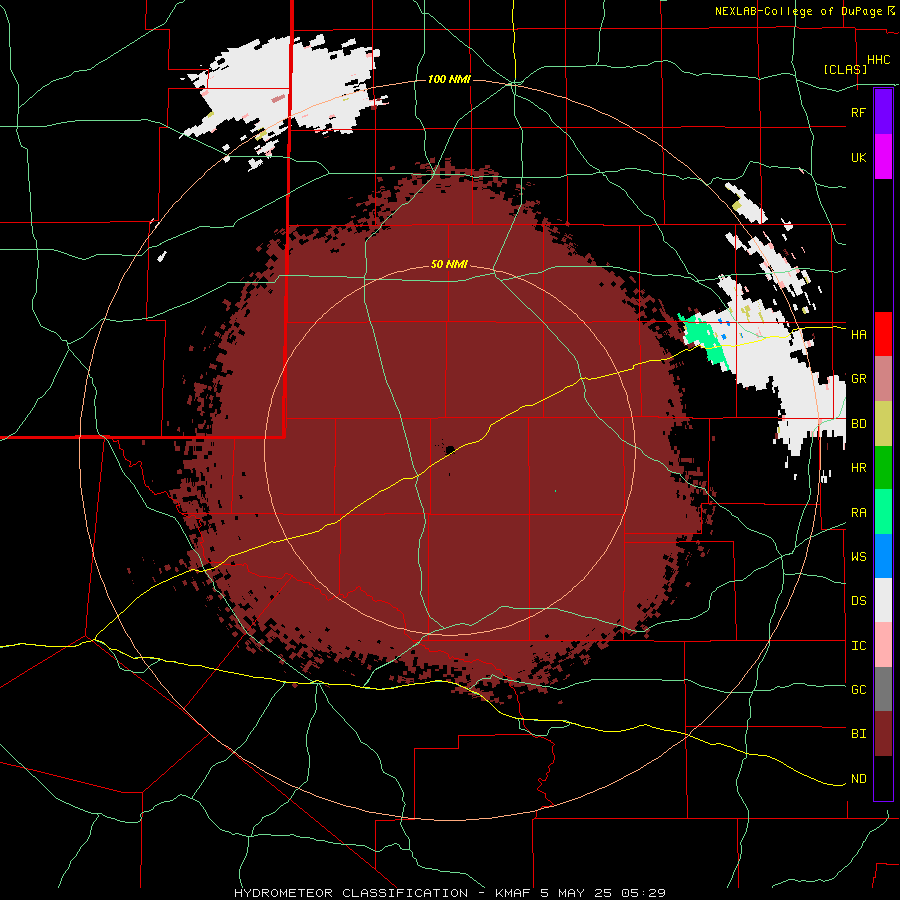Viewport: 900px width, 900px height.
Task: Click the 'IC' legend label
Action: pos(858,645)
